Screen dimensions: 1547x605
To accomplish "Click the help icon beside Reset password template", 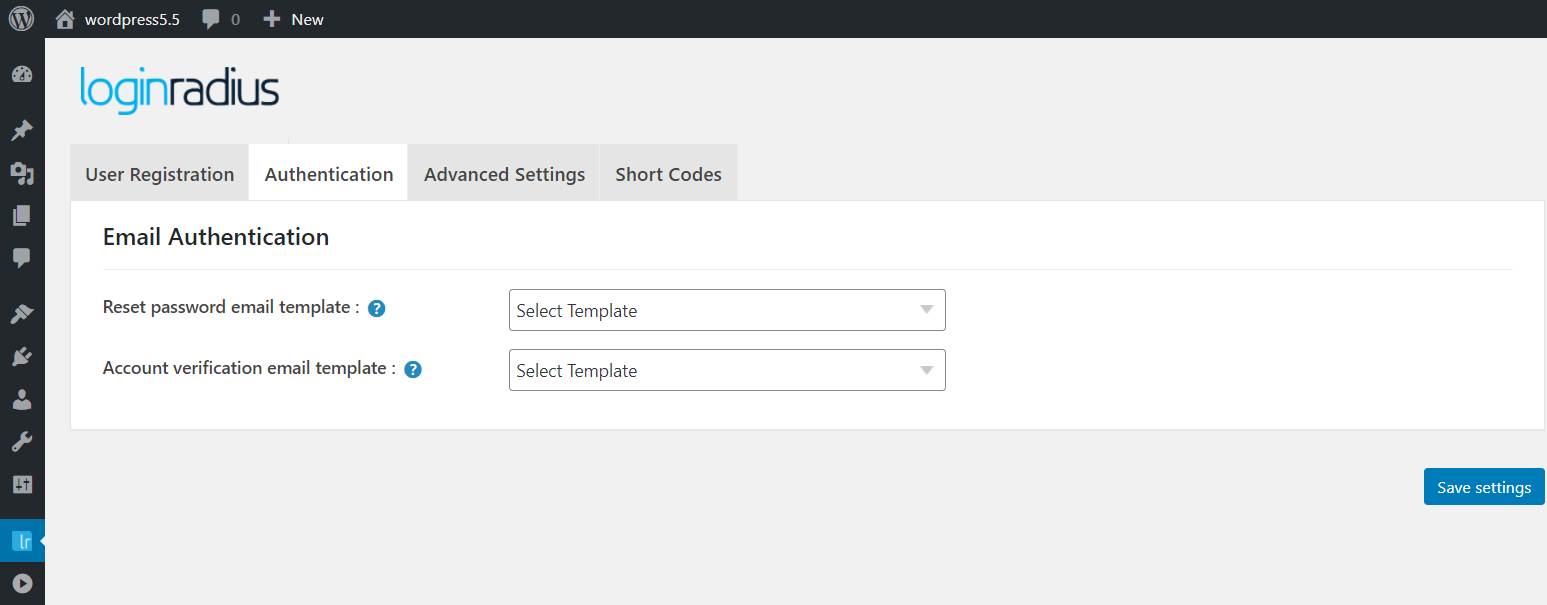I will click(376, 308).
